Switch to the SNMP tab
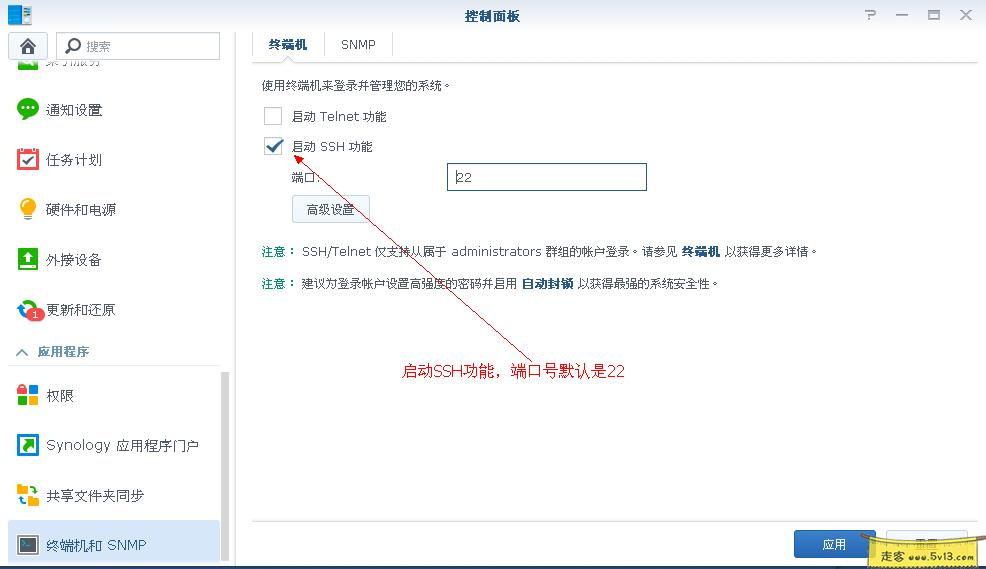Viewport: 986px width, 569px height. coord(358,45)
